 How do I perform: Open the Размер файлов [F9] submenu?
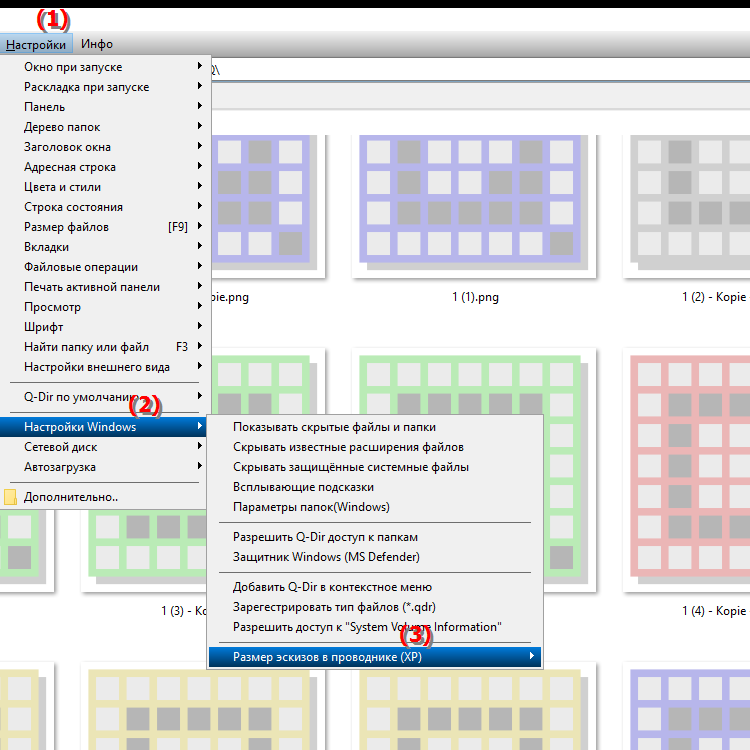click(106, 227)
